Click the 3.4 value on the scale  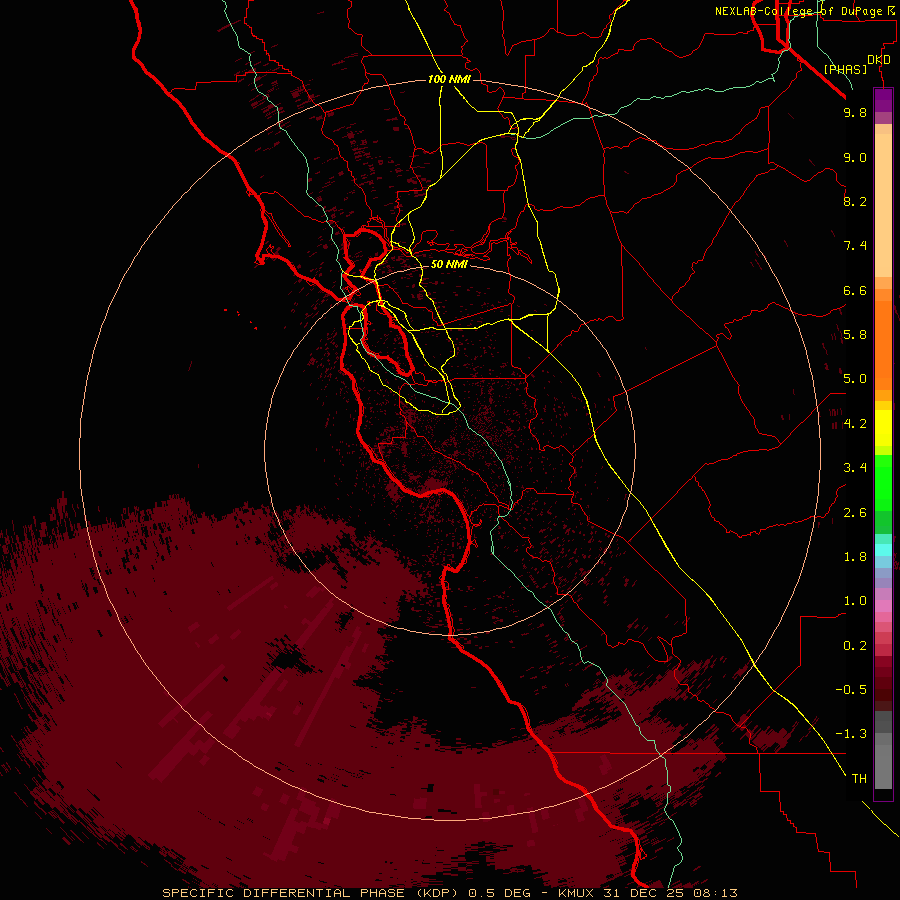[855, 468]
